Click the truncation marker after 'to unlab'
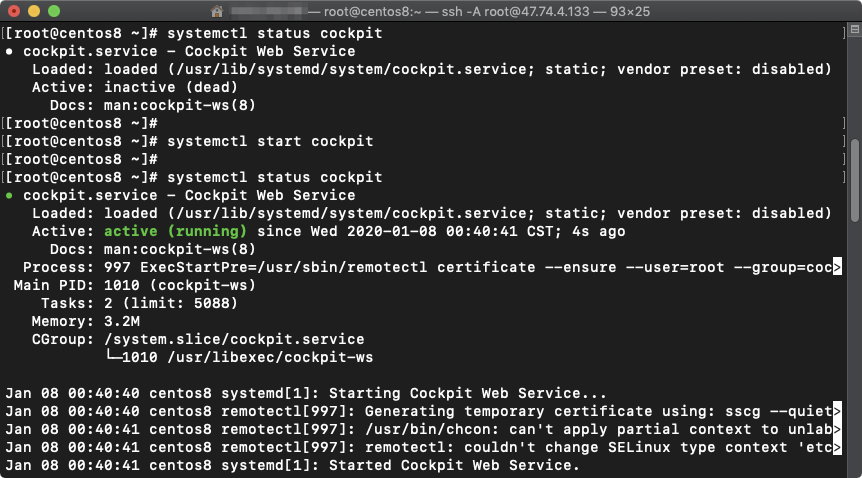 [x=837, y=430]
